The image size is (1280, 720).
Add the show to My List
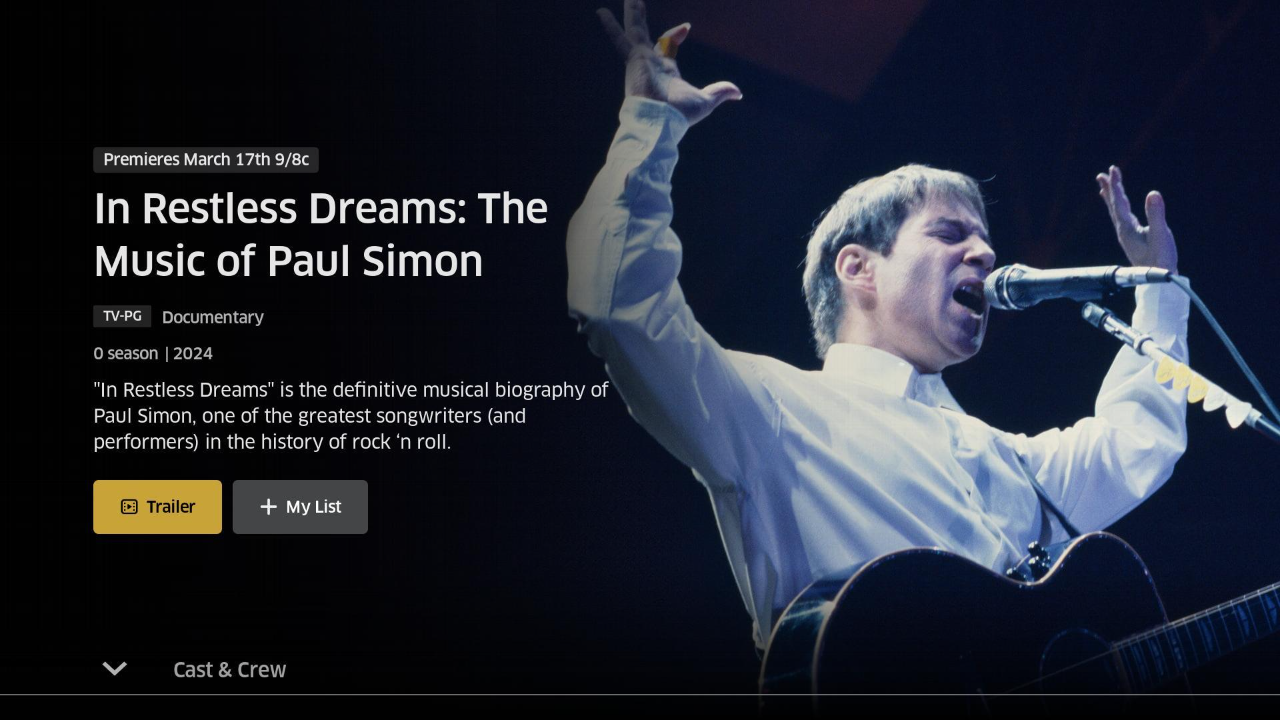coord(300,507)
